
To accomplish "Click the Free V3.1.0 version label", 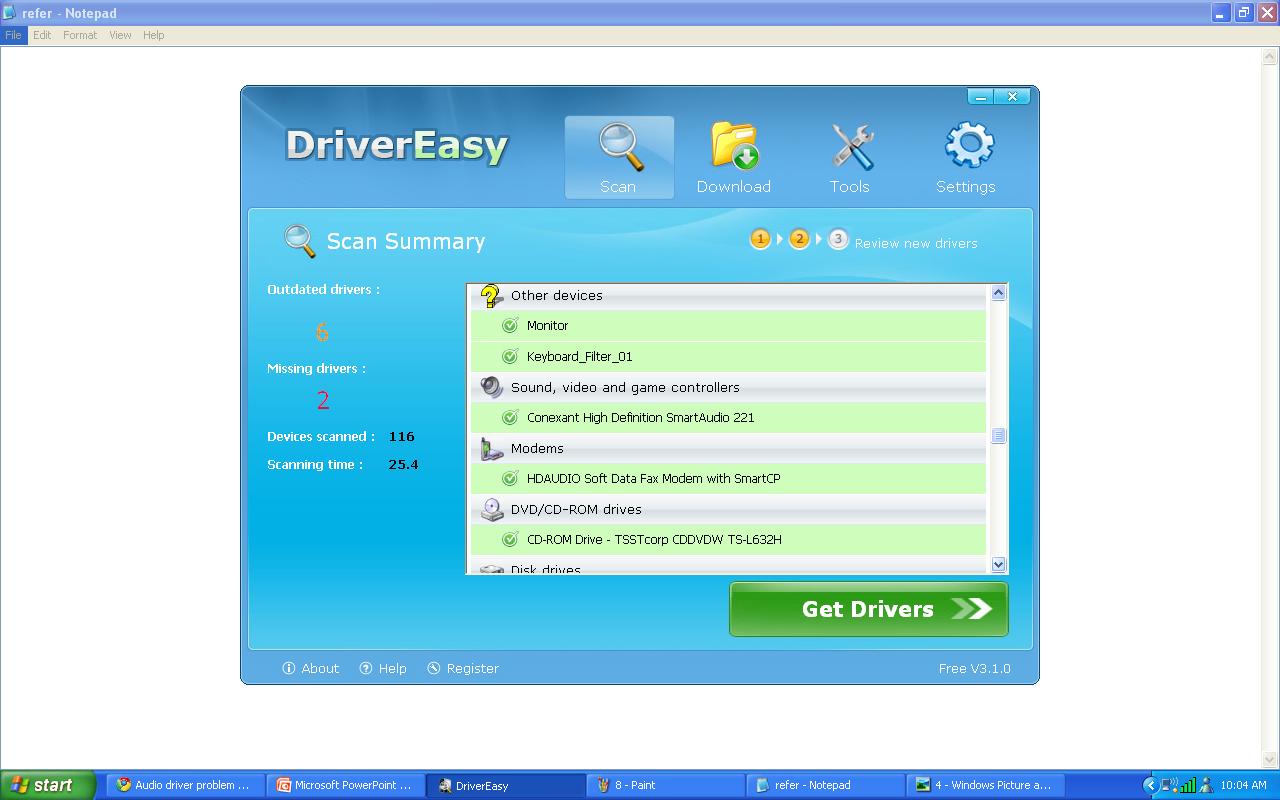I will pyautogui.click(x=975, y=668).
